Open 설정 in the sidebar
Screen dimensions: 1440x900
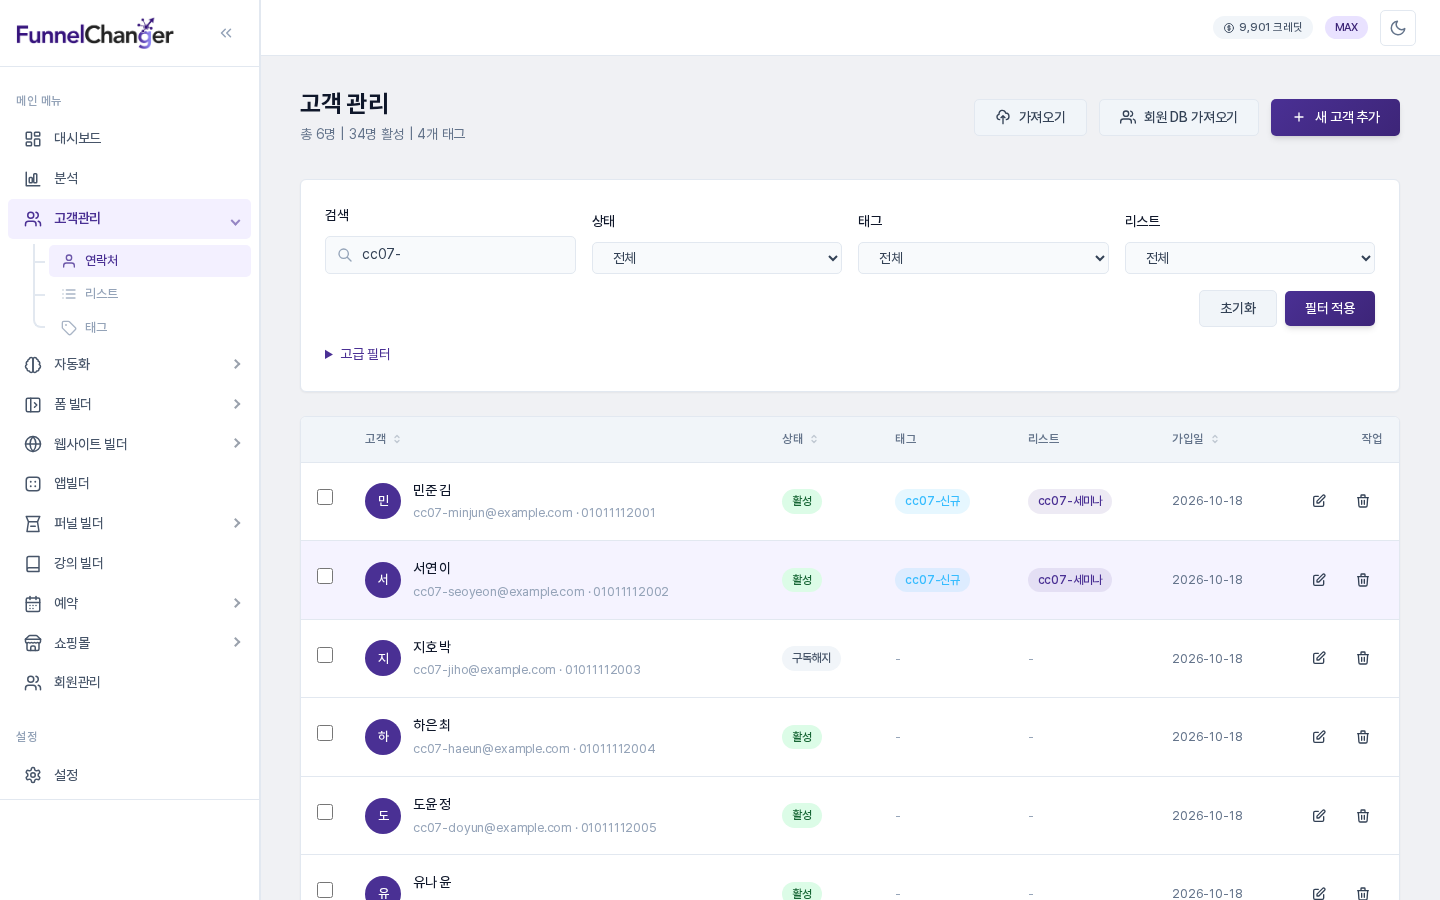129,775
